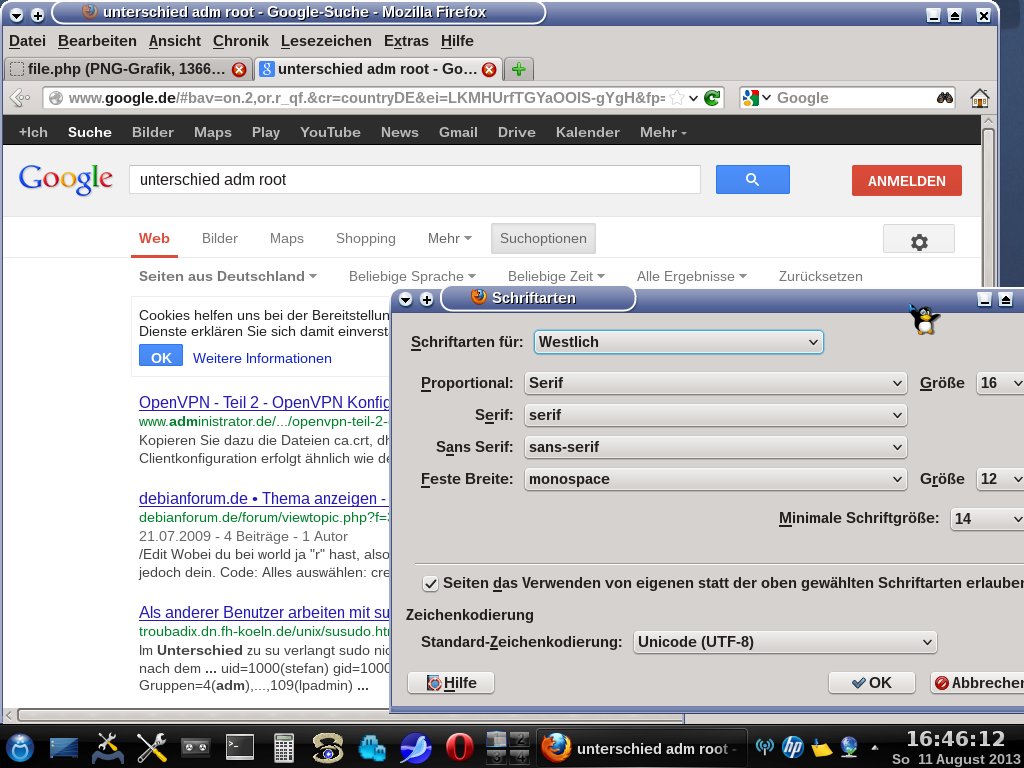Screen dimensions: 1024x768
Task: Open 'Weitere Informationen' link
Action: [x=262, y=359]
